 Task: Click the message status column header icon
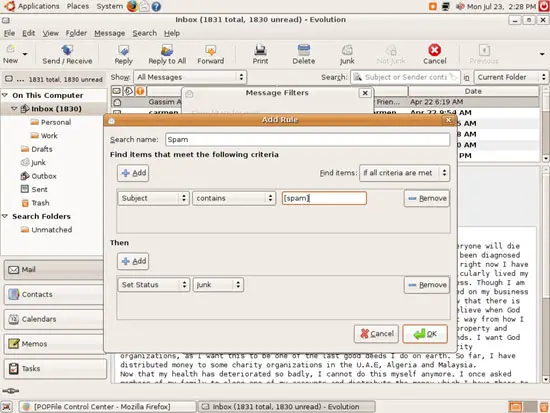click(117, 91)
